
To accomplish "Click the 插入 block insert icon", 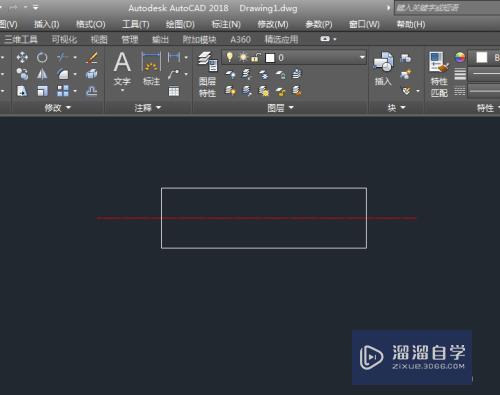I will coord(383,69).
